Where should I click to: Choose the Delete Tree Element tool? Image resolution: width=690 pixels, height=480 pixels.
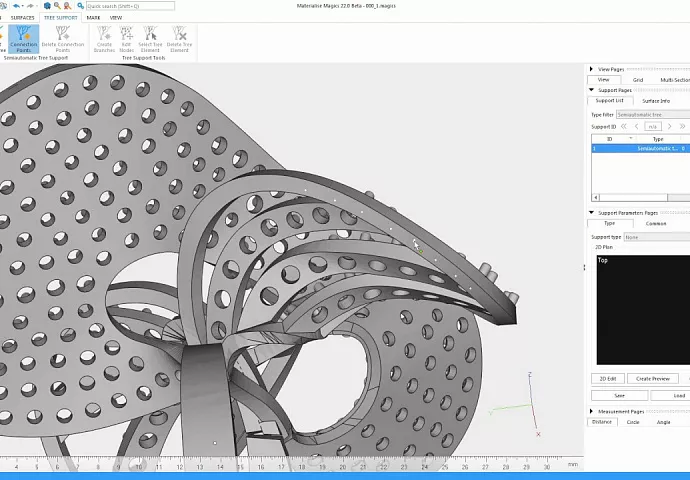coord(179,39)
